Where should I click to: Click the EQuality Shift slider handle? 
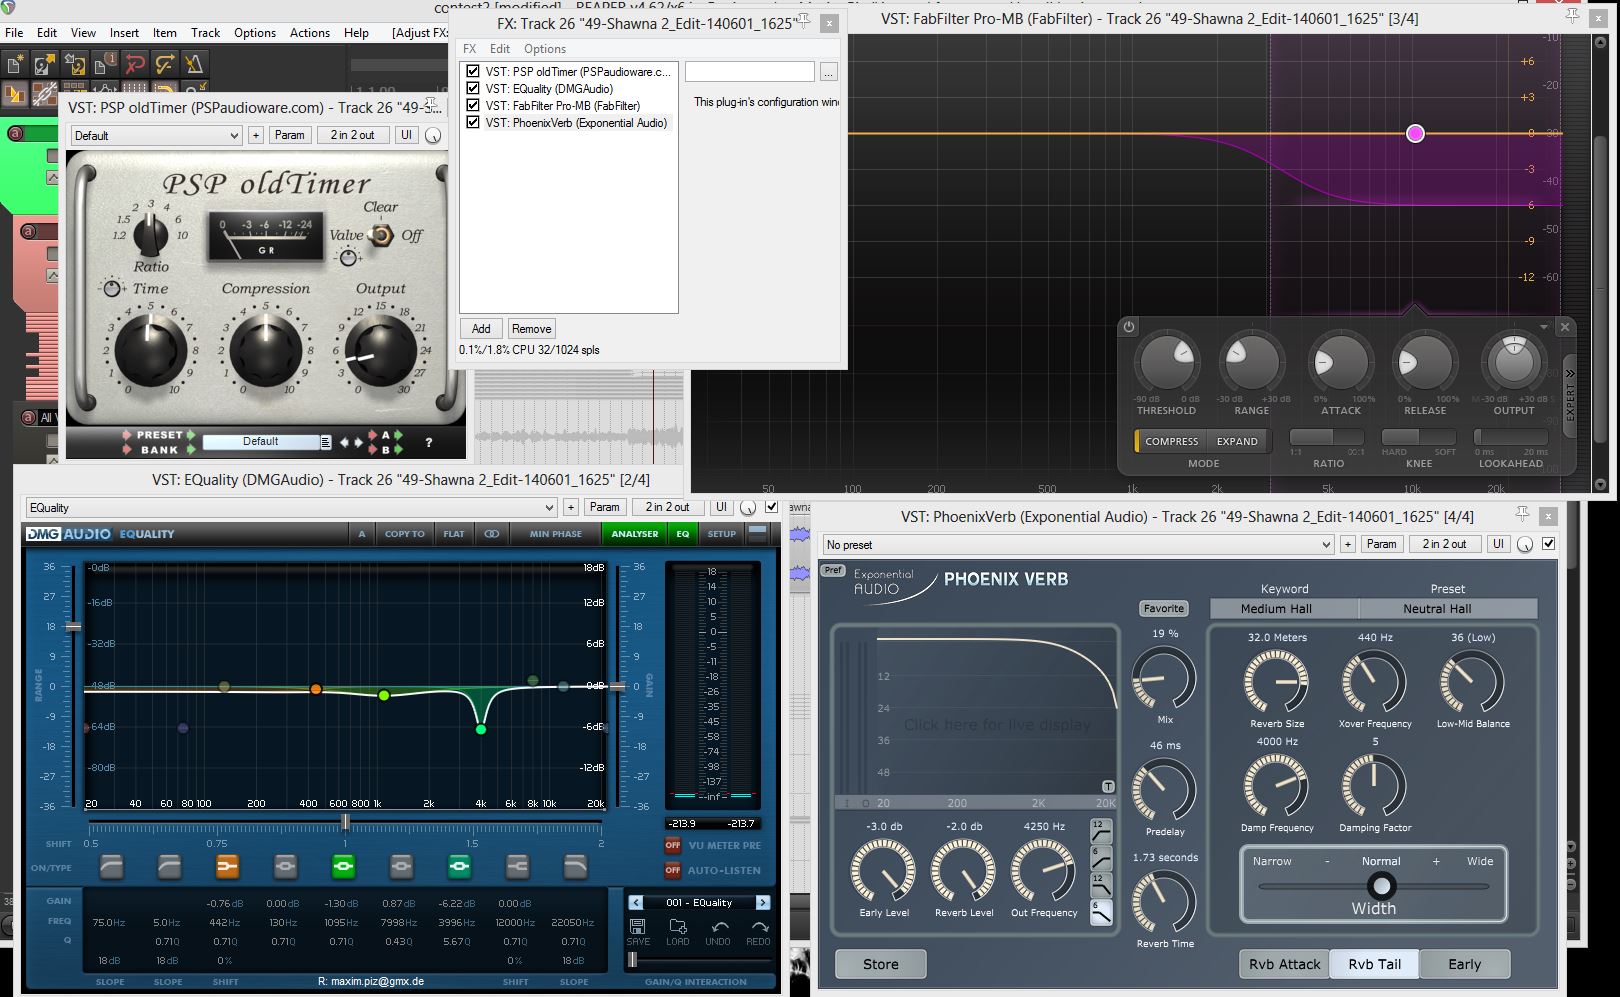tap(346, 822)
